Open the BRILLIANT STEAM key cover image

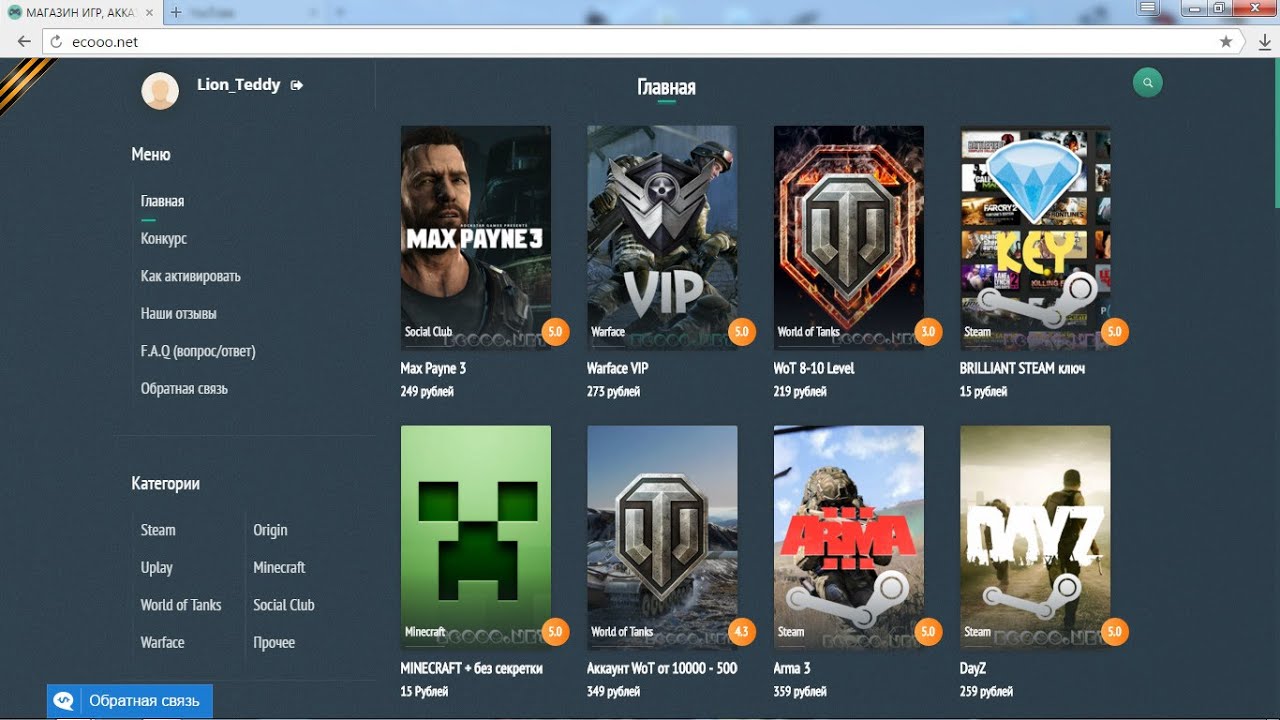pos(1035,238)
